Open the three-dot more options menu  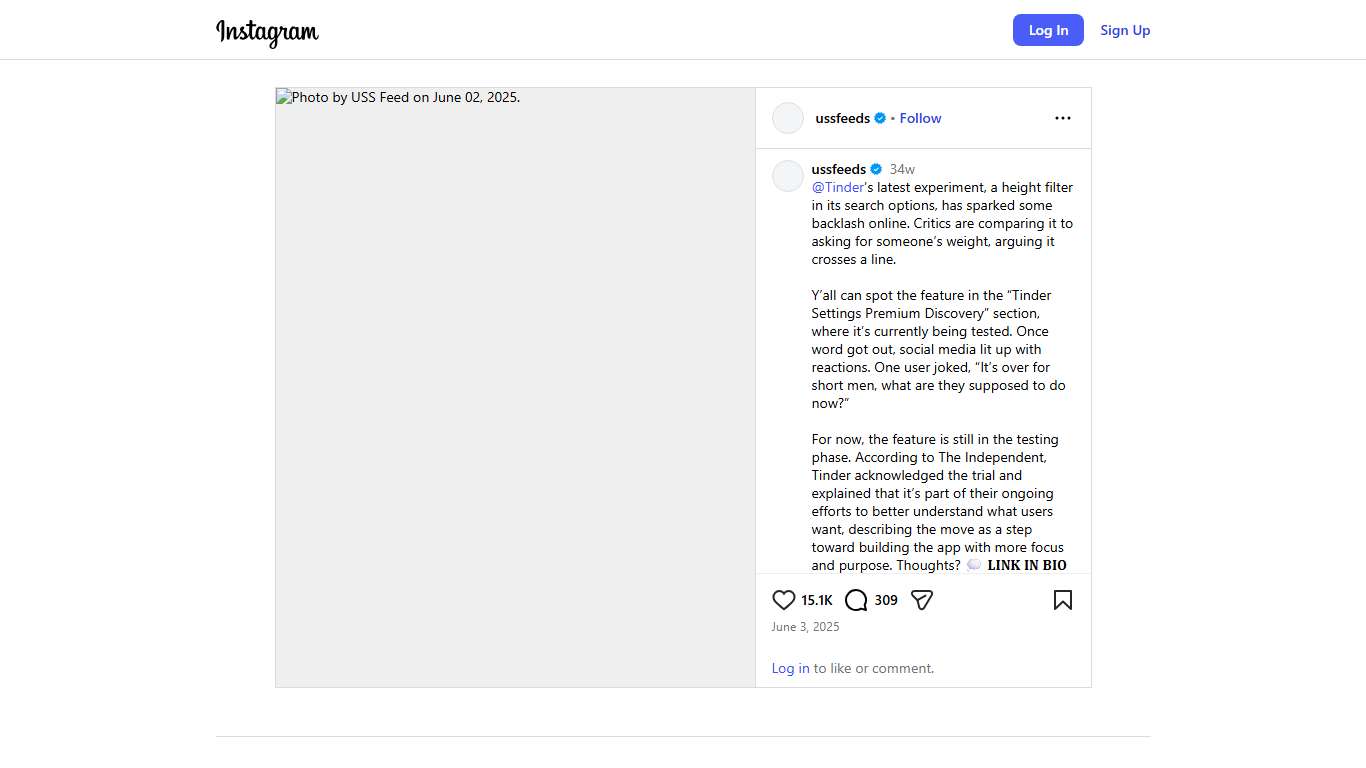pos(1063,118)
